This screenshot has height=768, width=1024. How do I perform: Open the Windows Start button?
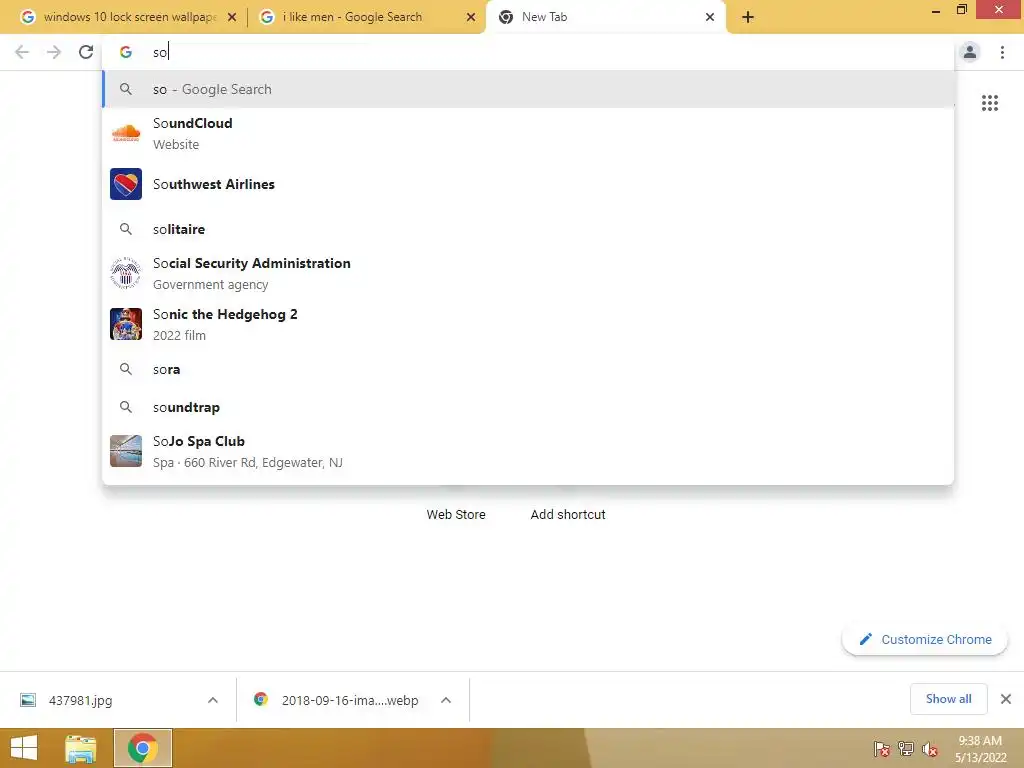tap(24, 748)
